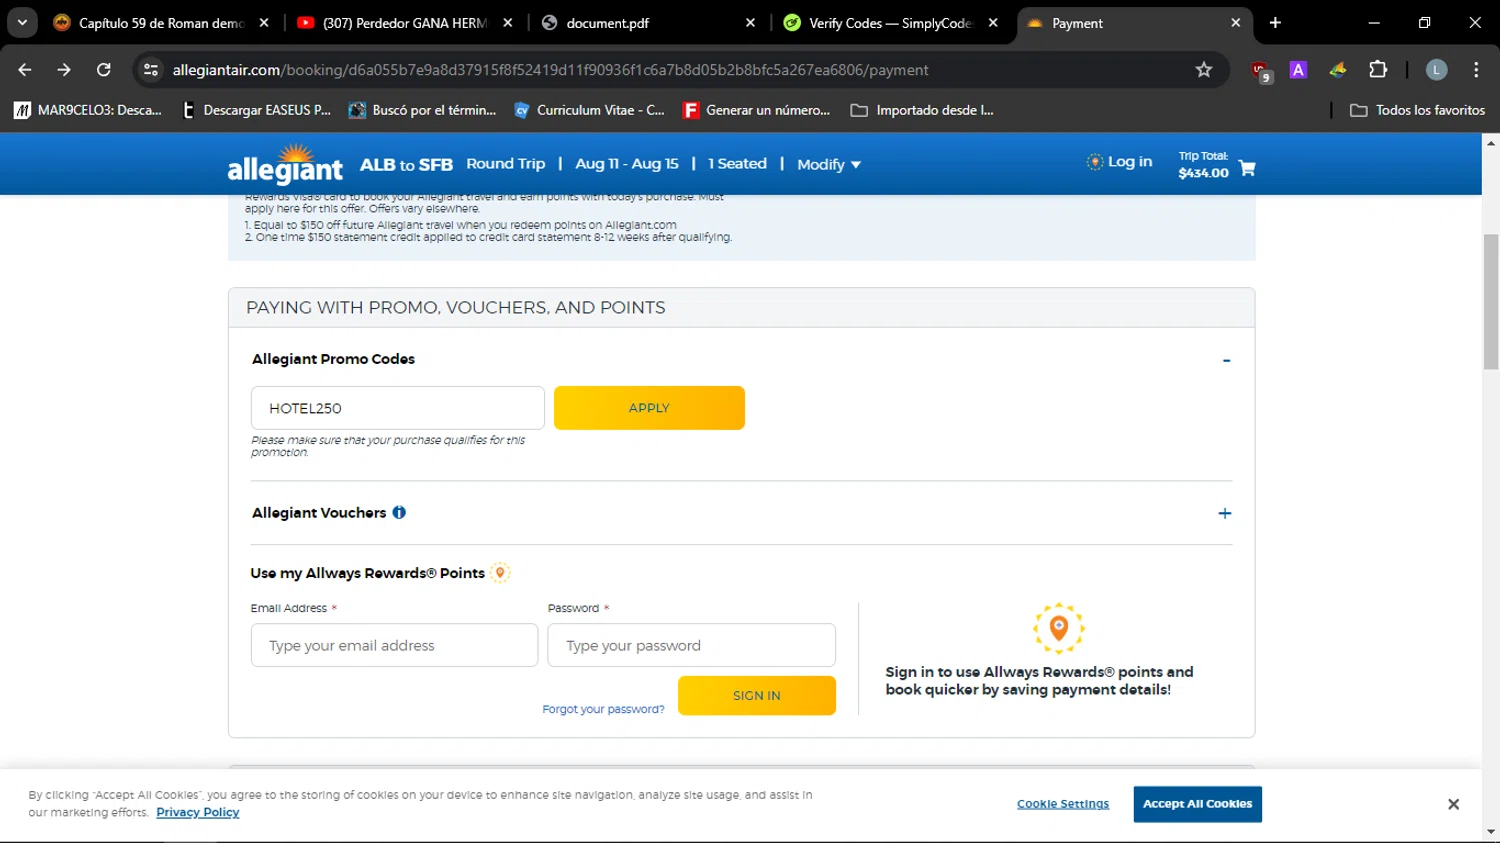The width and height of the screenshot is (1500, 843).
Task: Open the tab search dropdown arrow
Action: pos(22,23)
